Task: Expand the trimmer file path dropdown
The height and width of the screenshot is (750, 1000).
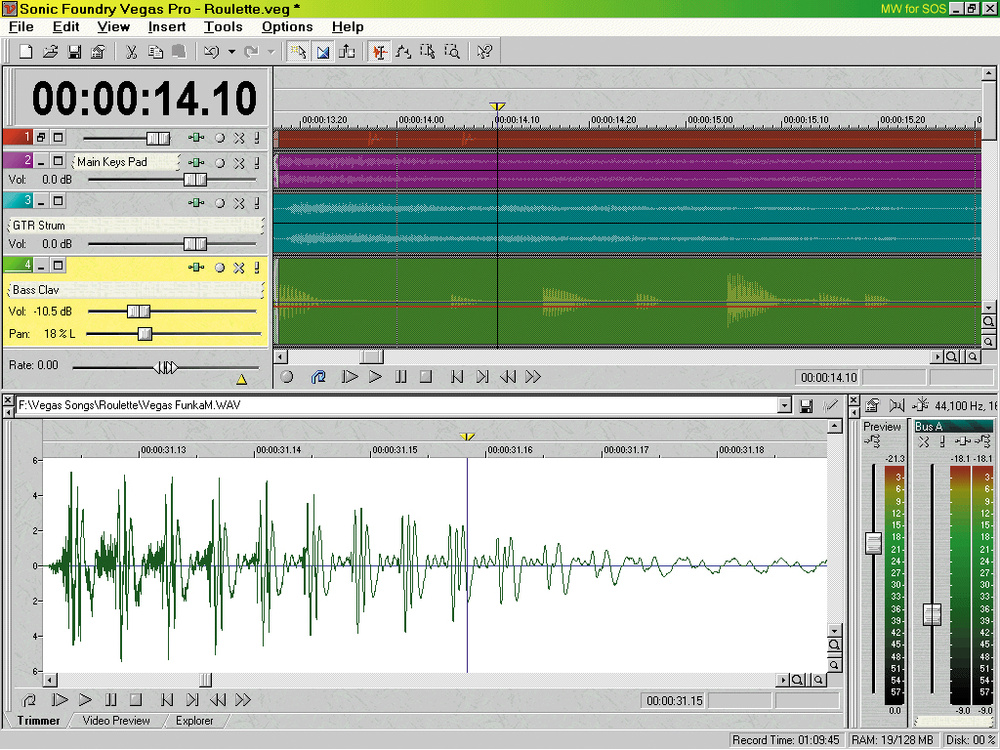Action: [784, 405]
